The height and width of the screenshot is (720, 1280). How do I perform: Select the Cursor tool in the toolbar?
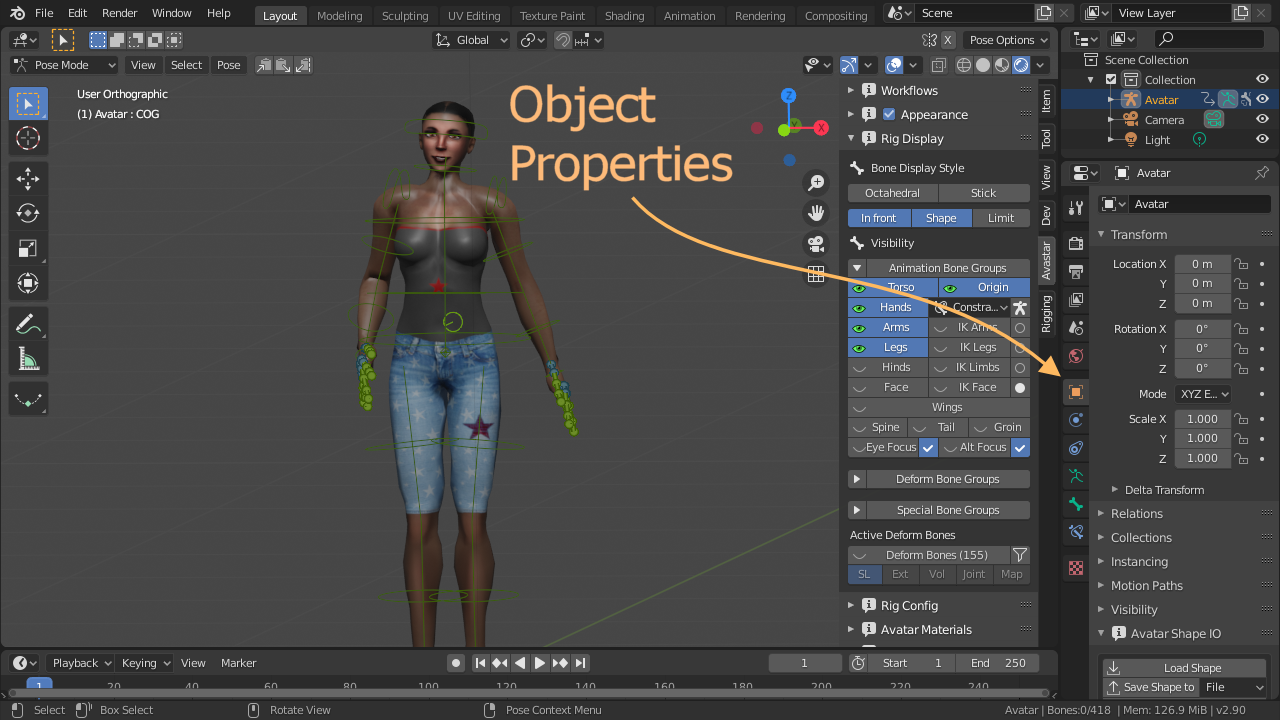point(28,138)
